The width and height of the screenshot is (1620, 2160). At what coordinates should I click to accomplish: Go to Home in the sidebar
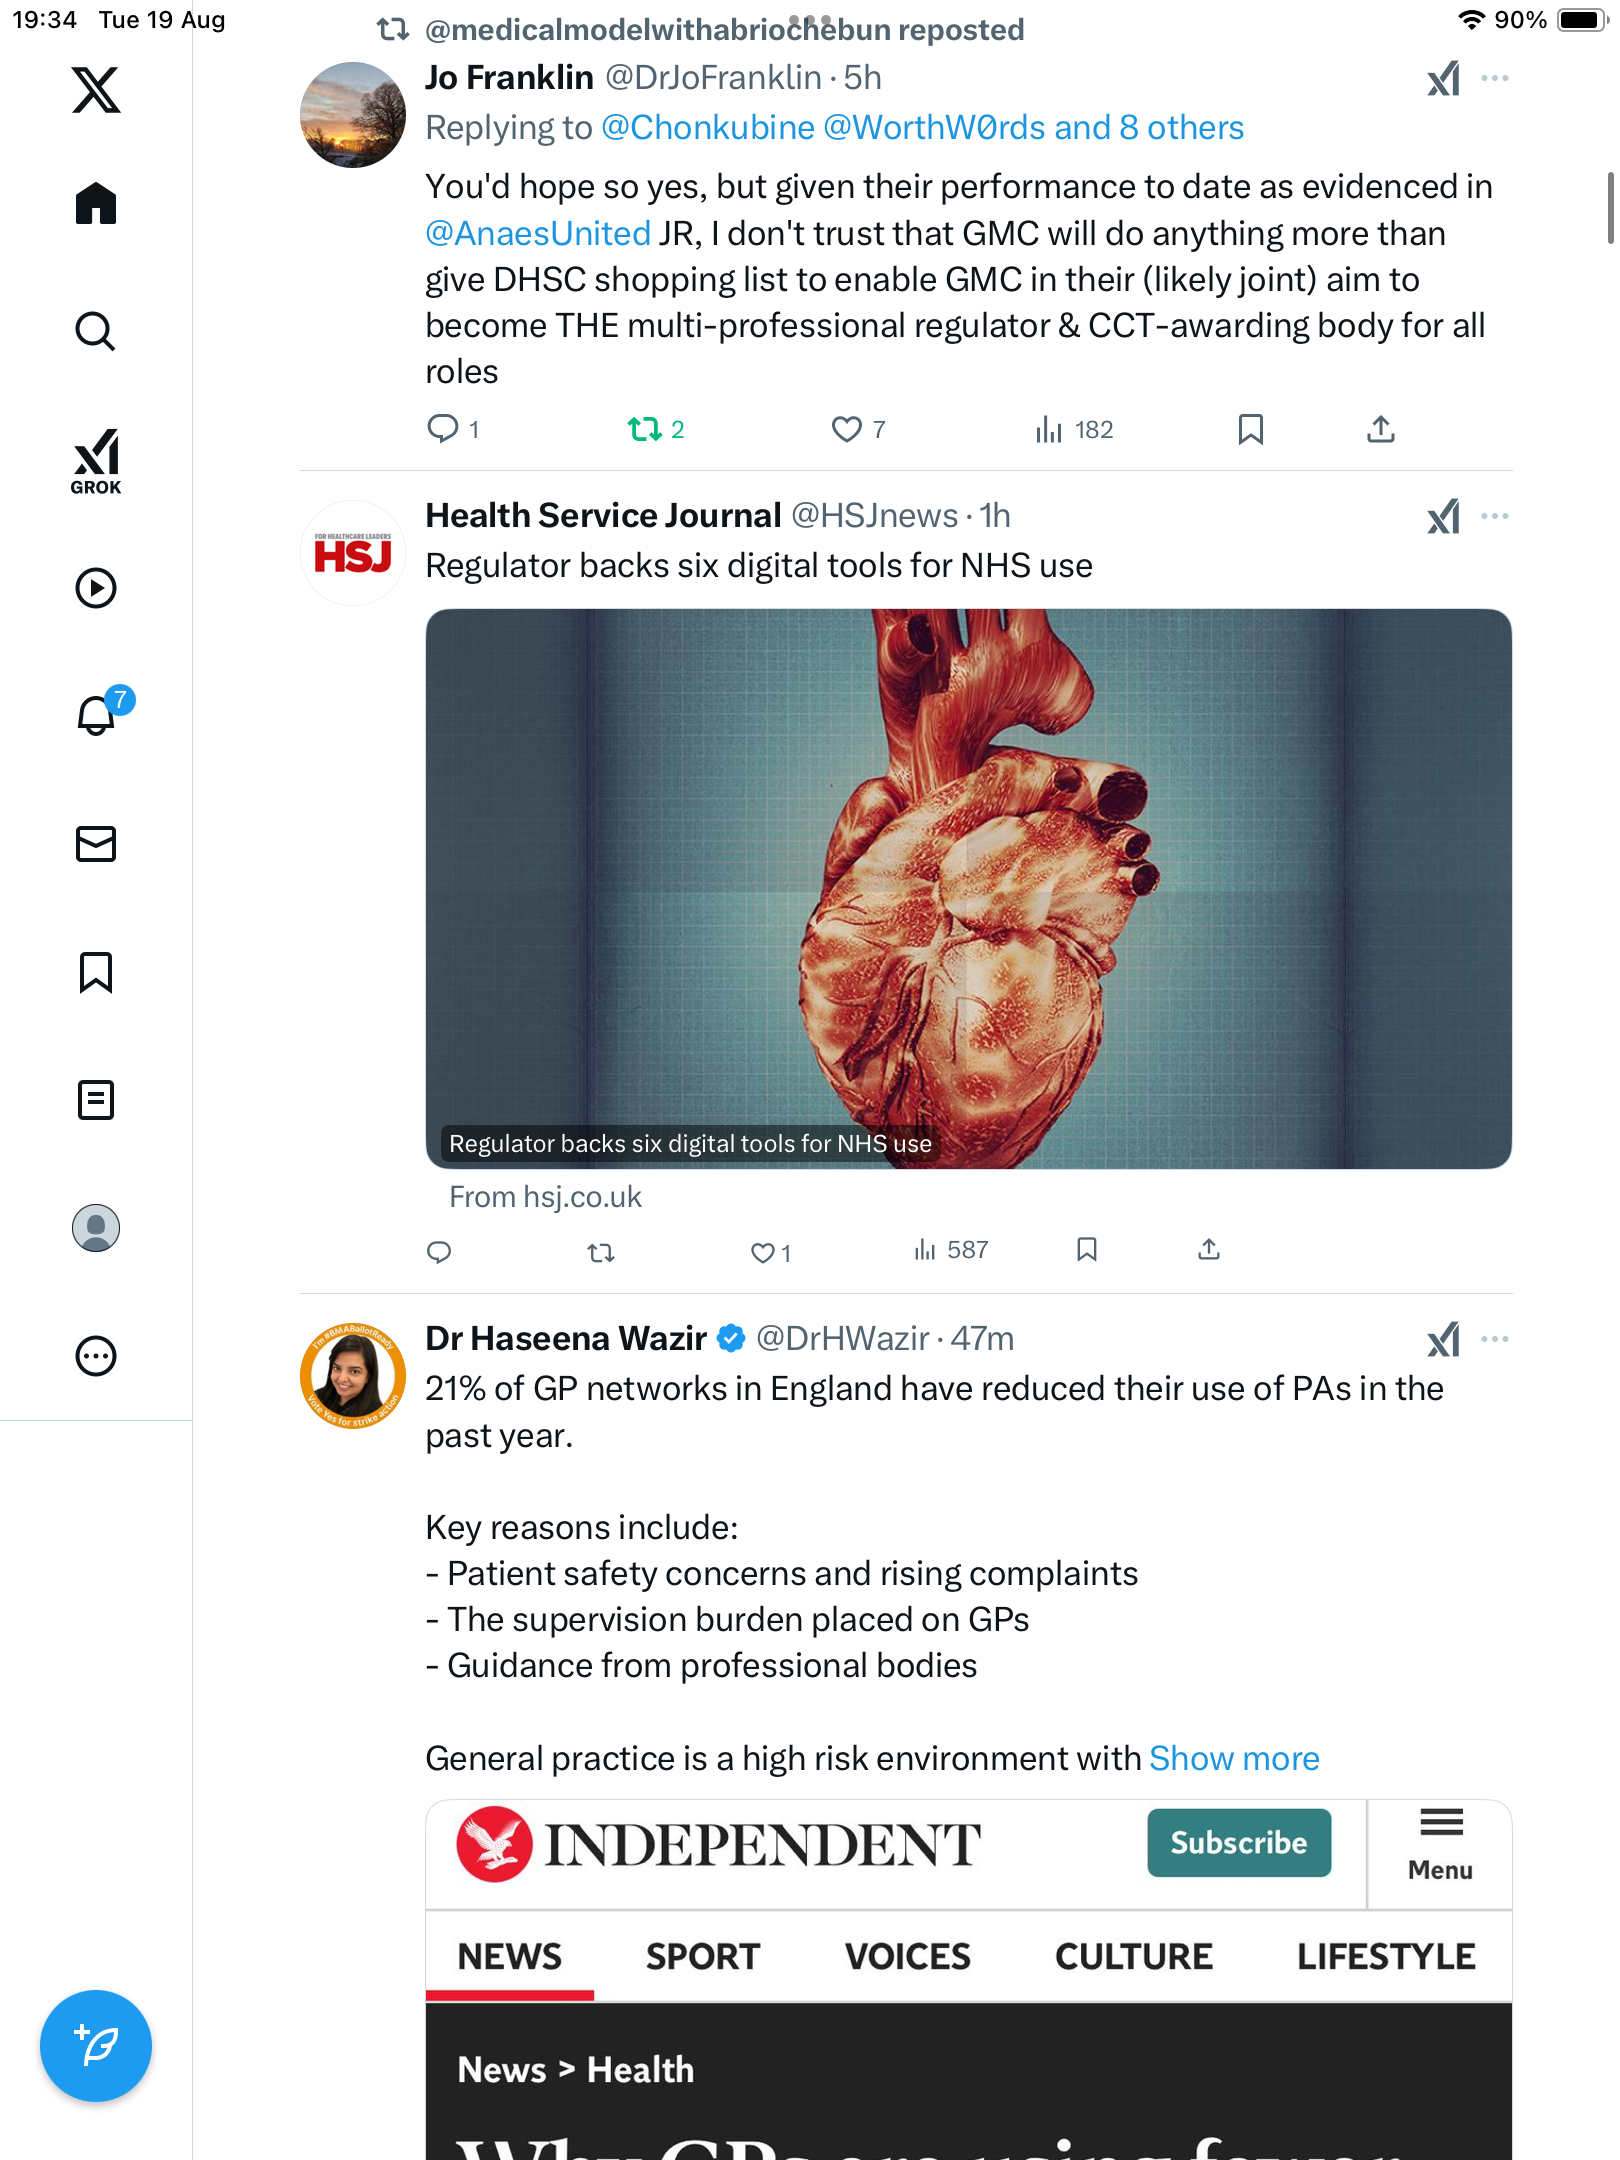(96, 204)
